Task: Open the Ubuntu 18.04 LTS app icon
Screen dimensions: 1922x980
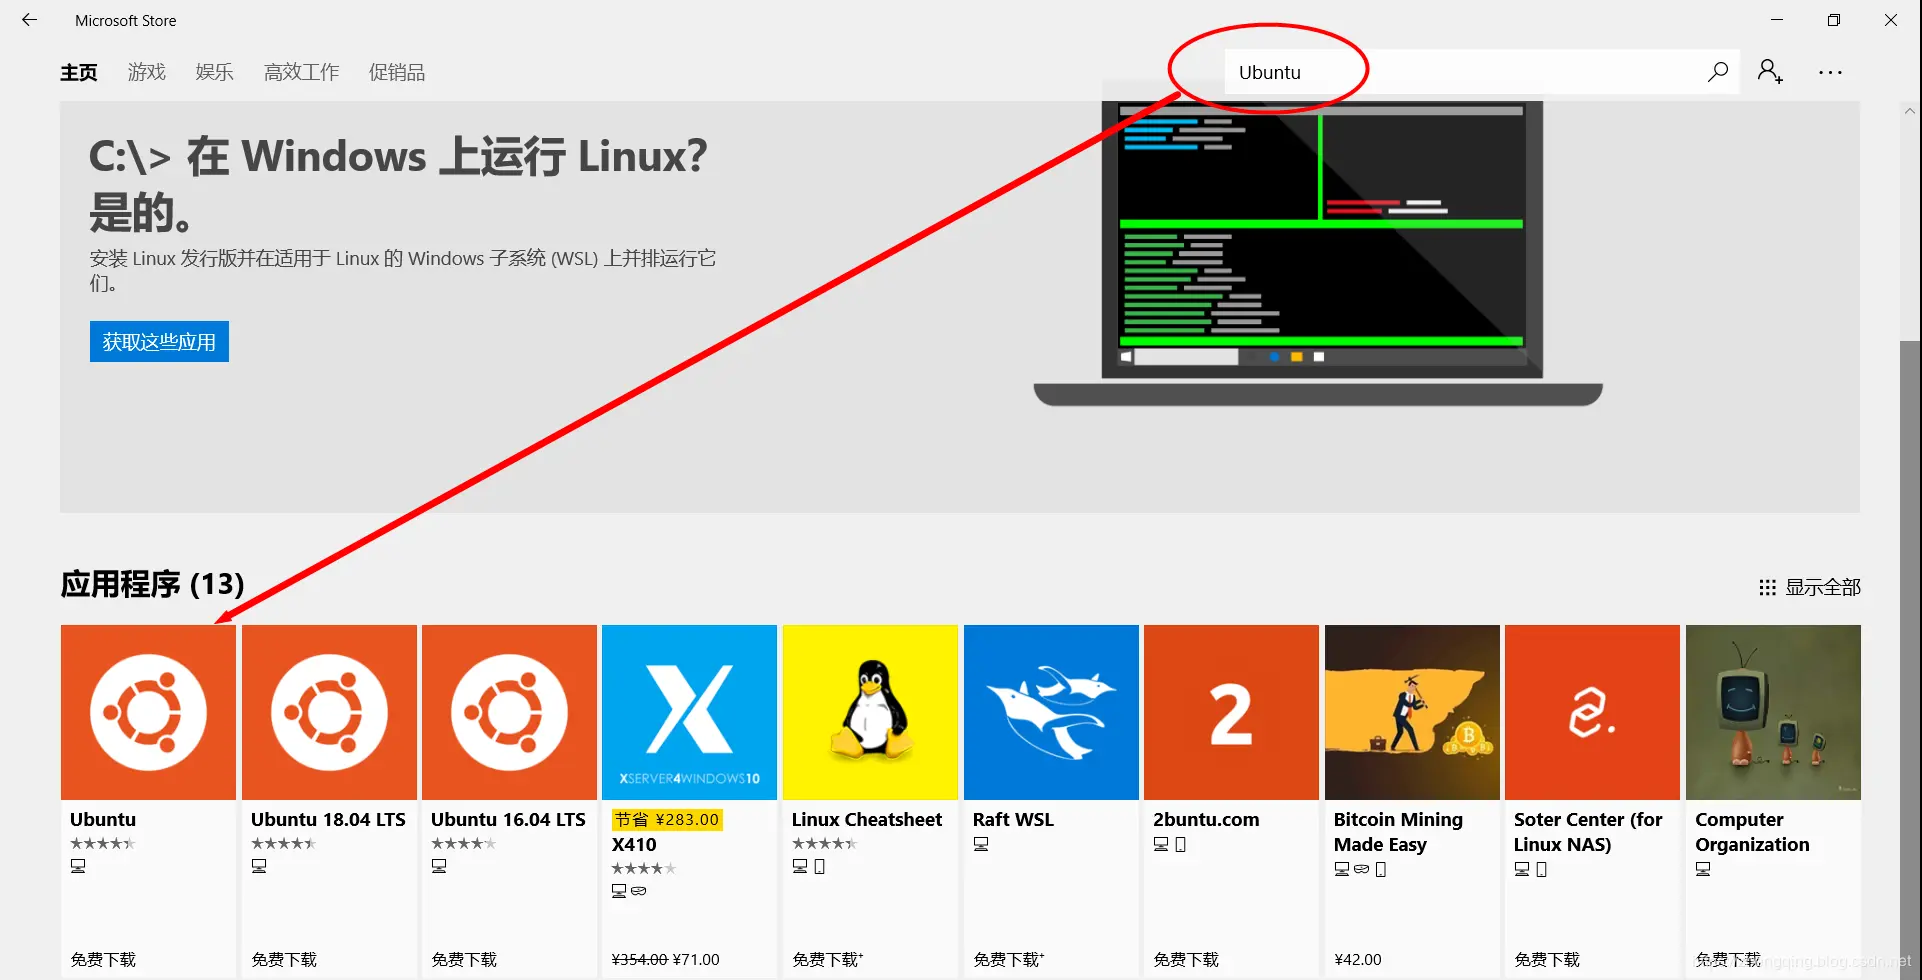Action: coord(329,712)
